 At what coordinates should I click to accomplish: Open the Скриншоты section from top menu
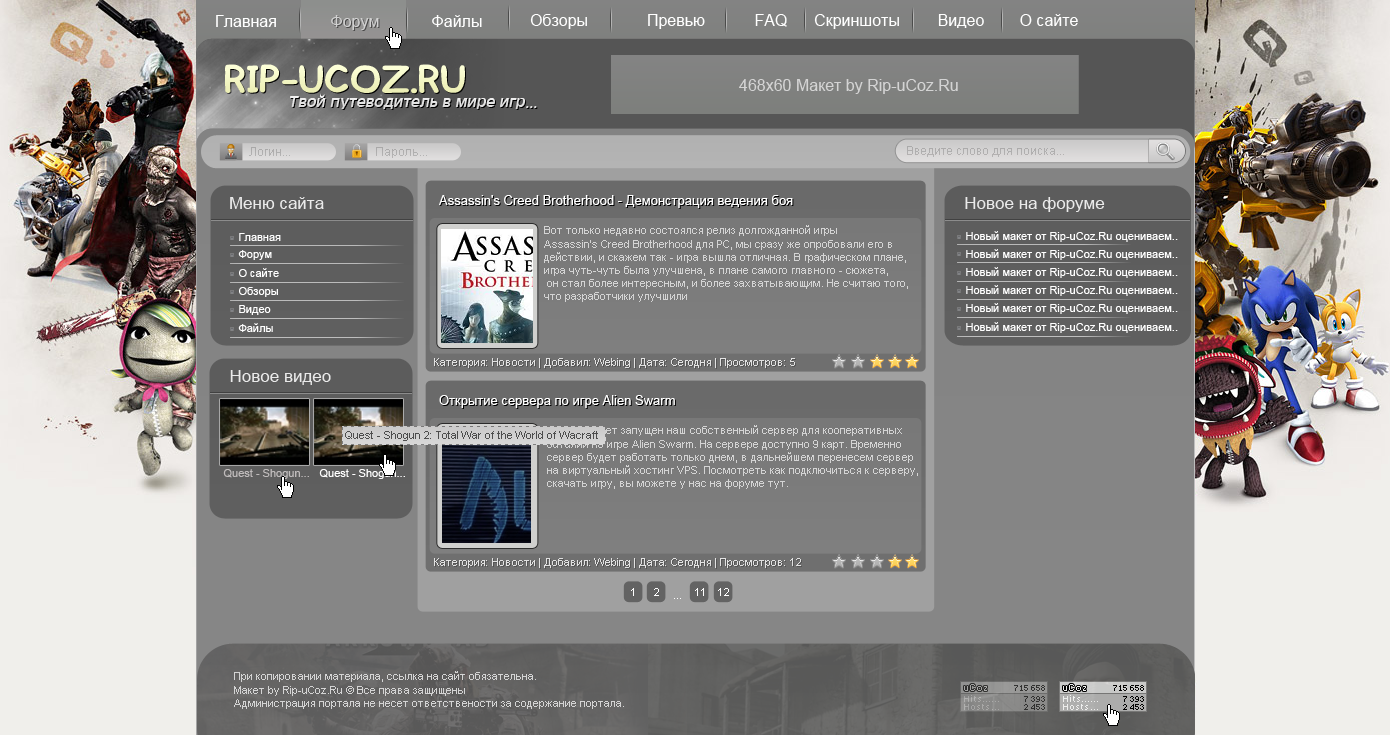point(857,20)
